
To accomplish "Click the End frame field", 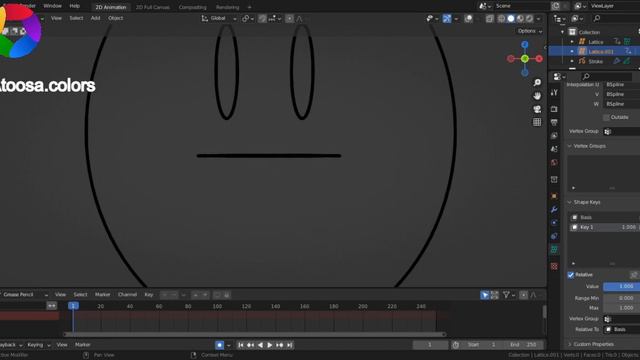I will pyautogui.click(x=524, y=345).
